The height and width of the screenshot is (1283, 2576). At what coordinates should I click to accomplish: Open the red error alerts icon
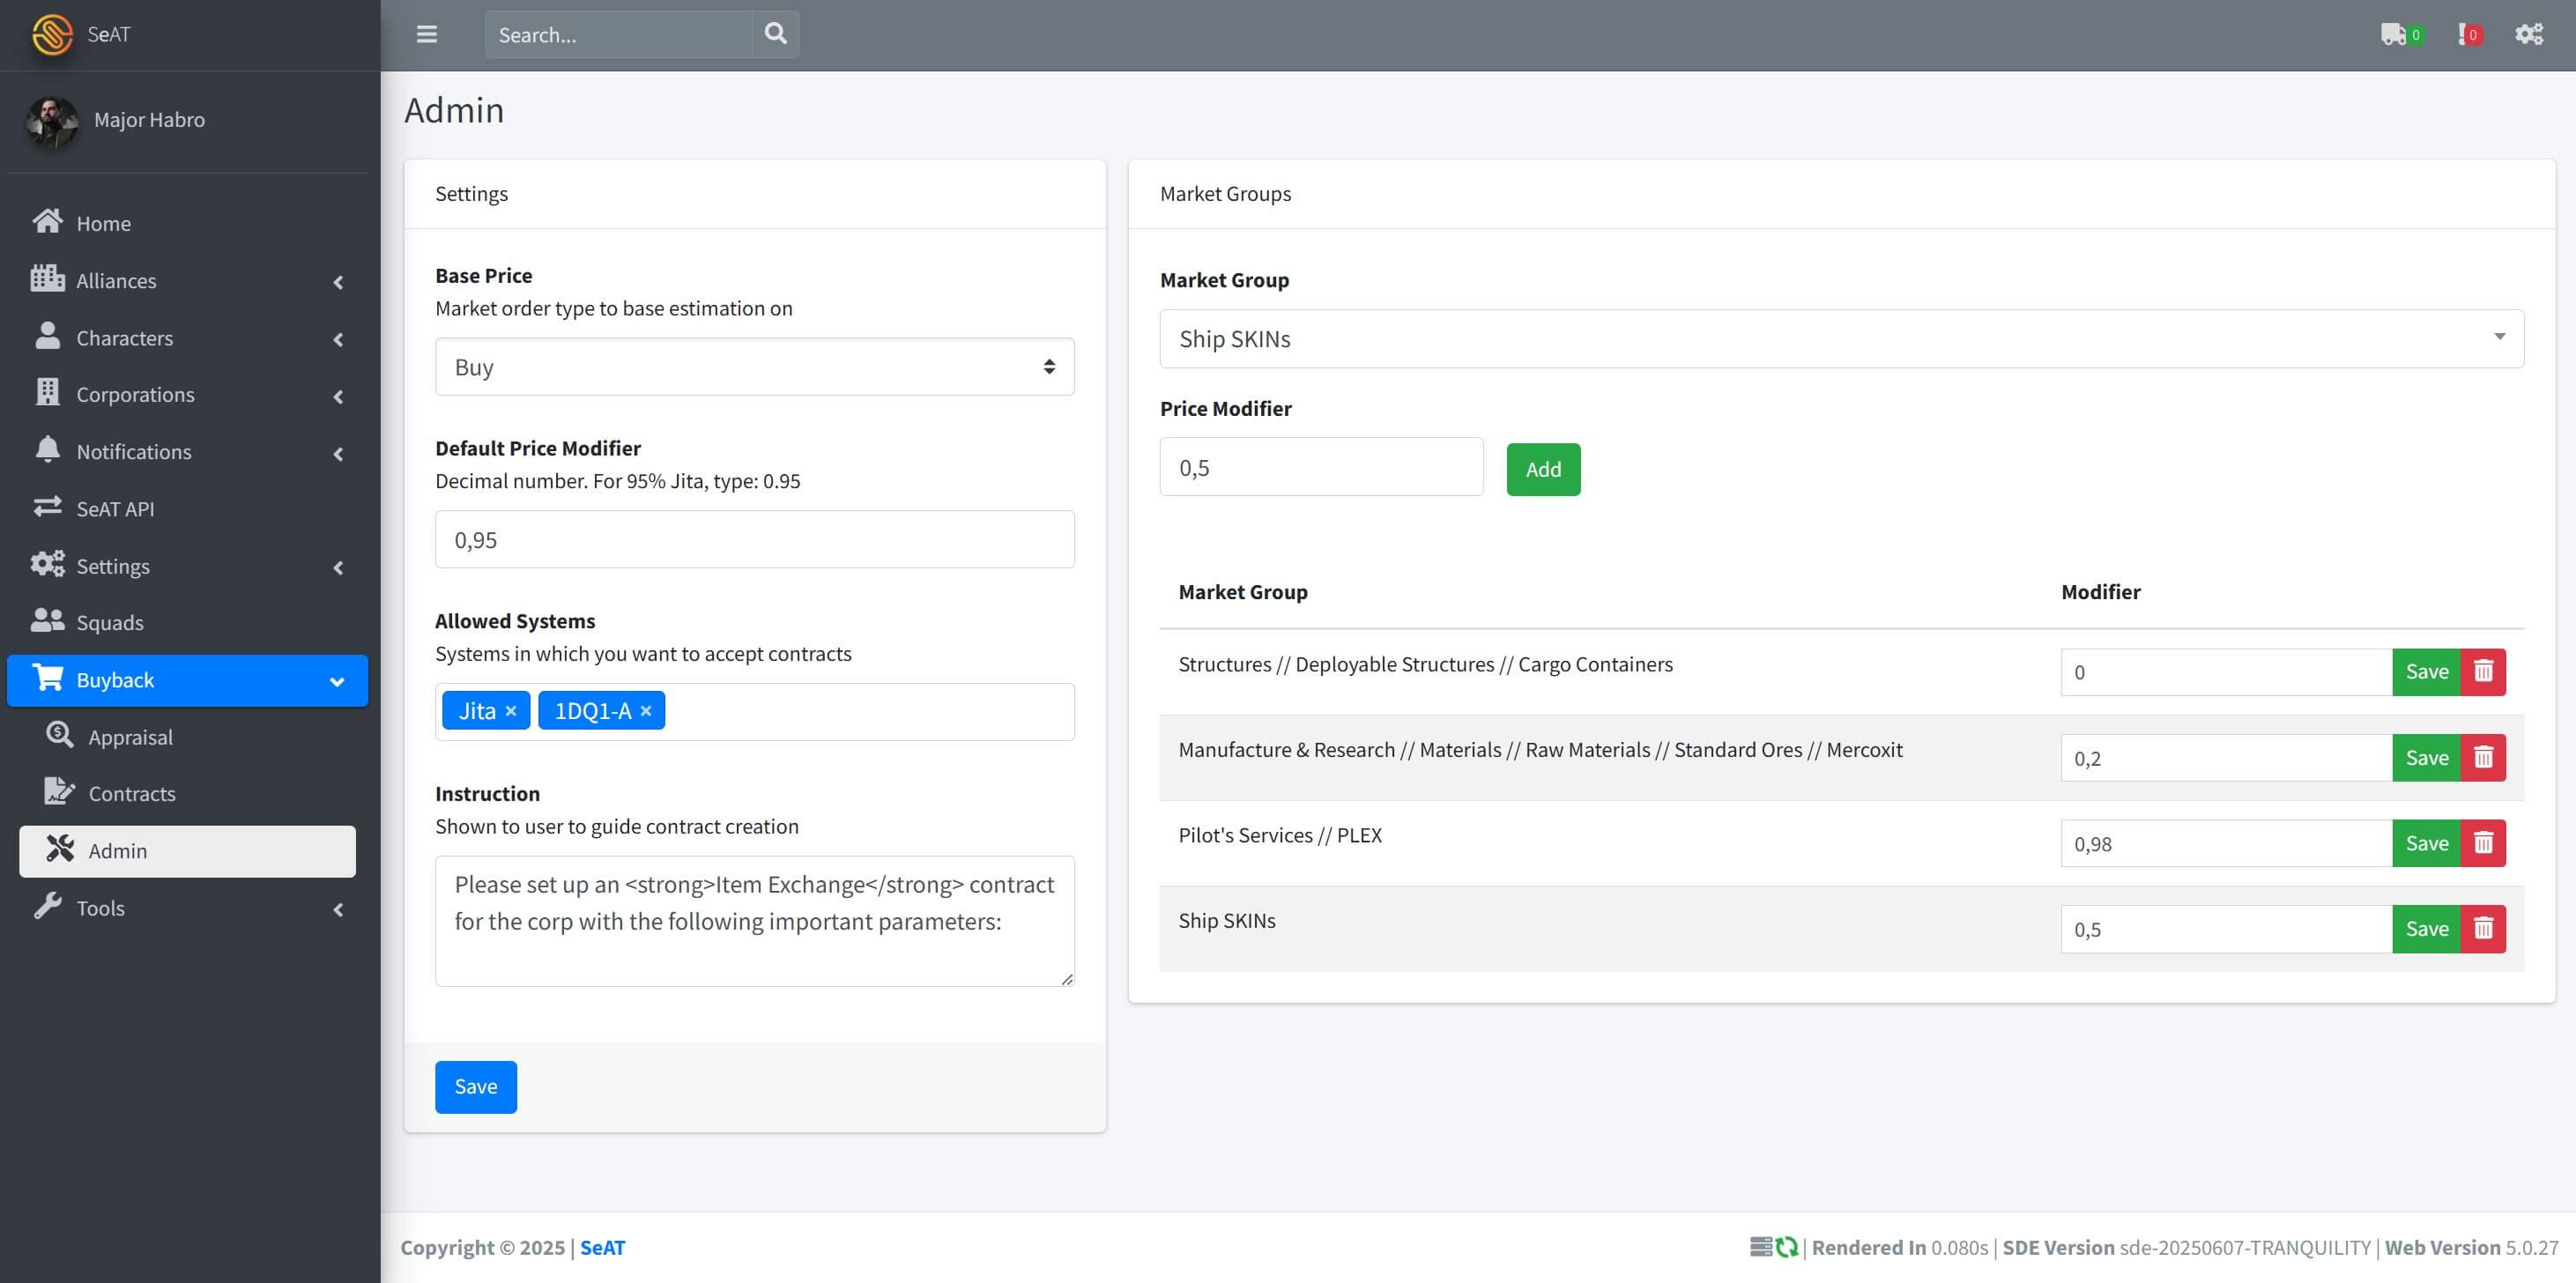pyautogui.click(x=2468, y=35)
